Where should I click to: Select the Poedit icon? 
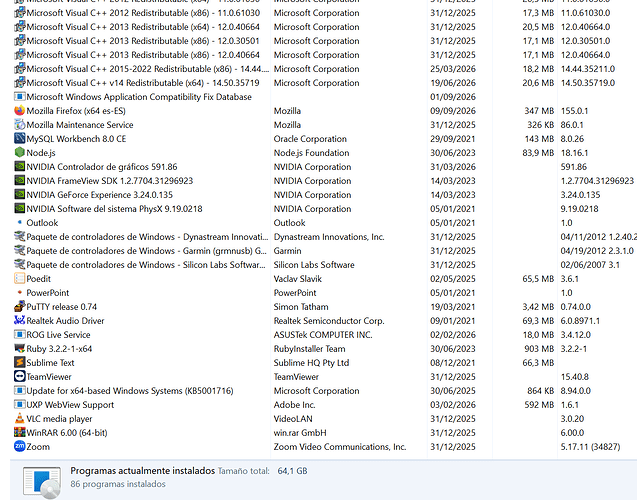(20, 279)
